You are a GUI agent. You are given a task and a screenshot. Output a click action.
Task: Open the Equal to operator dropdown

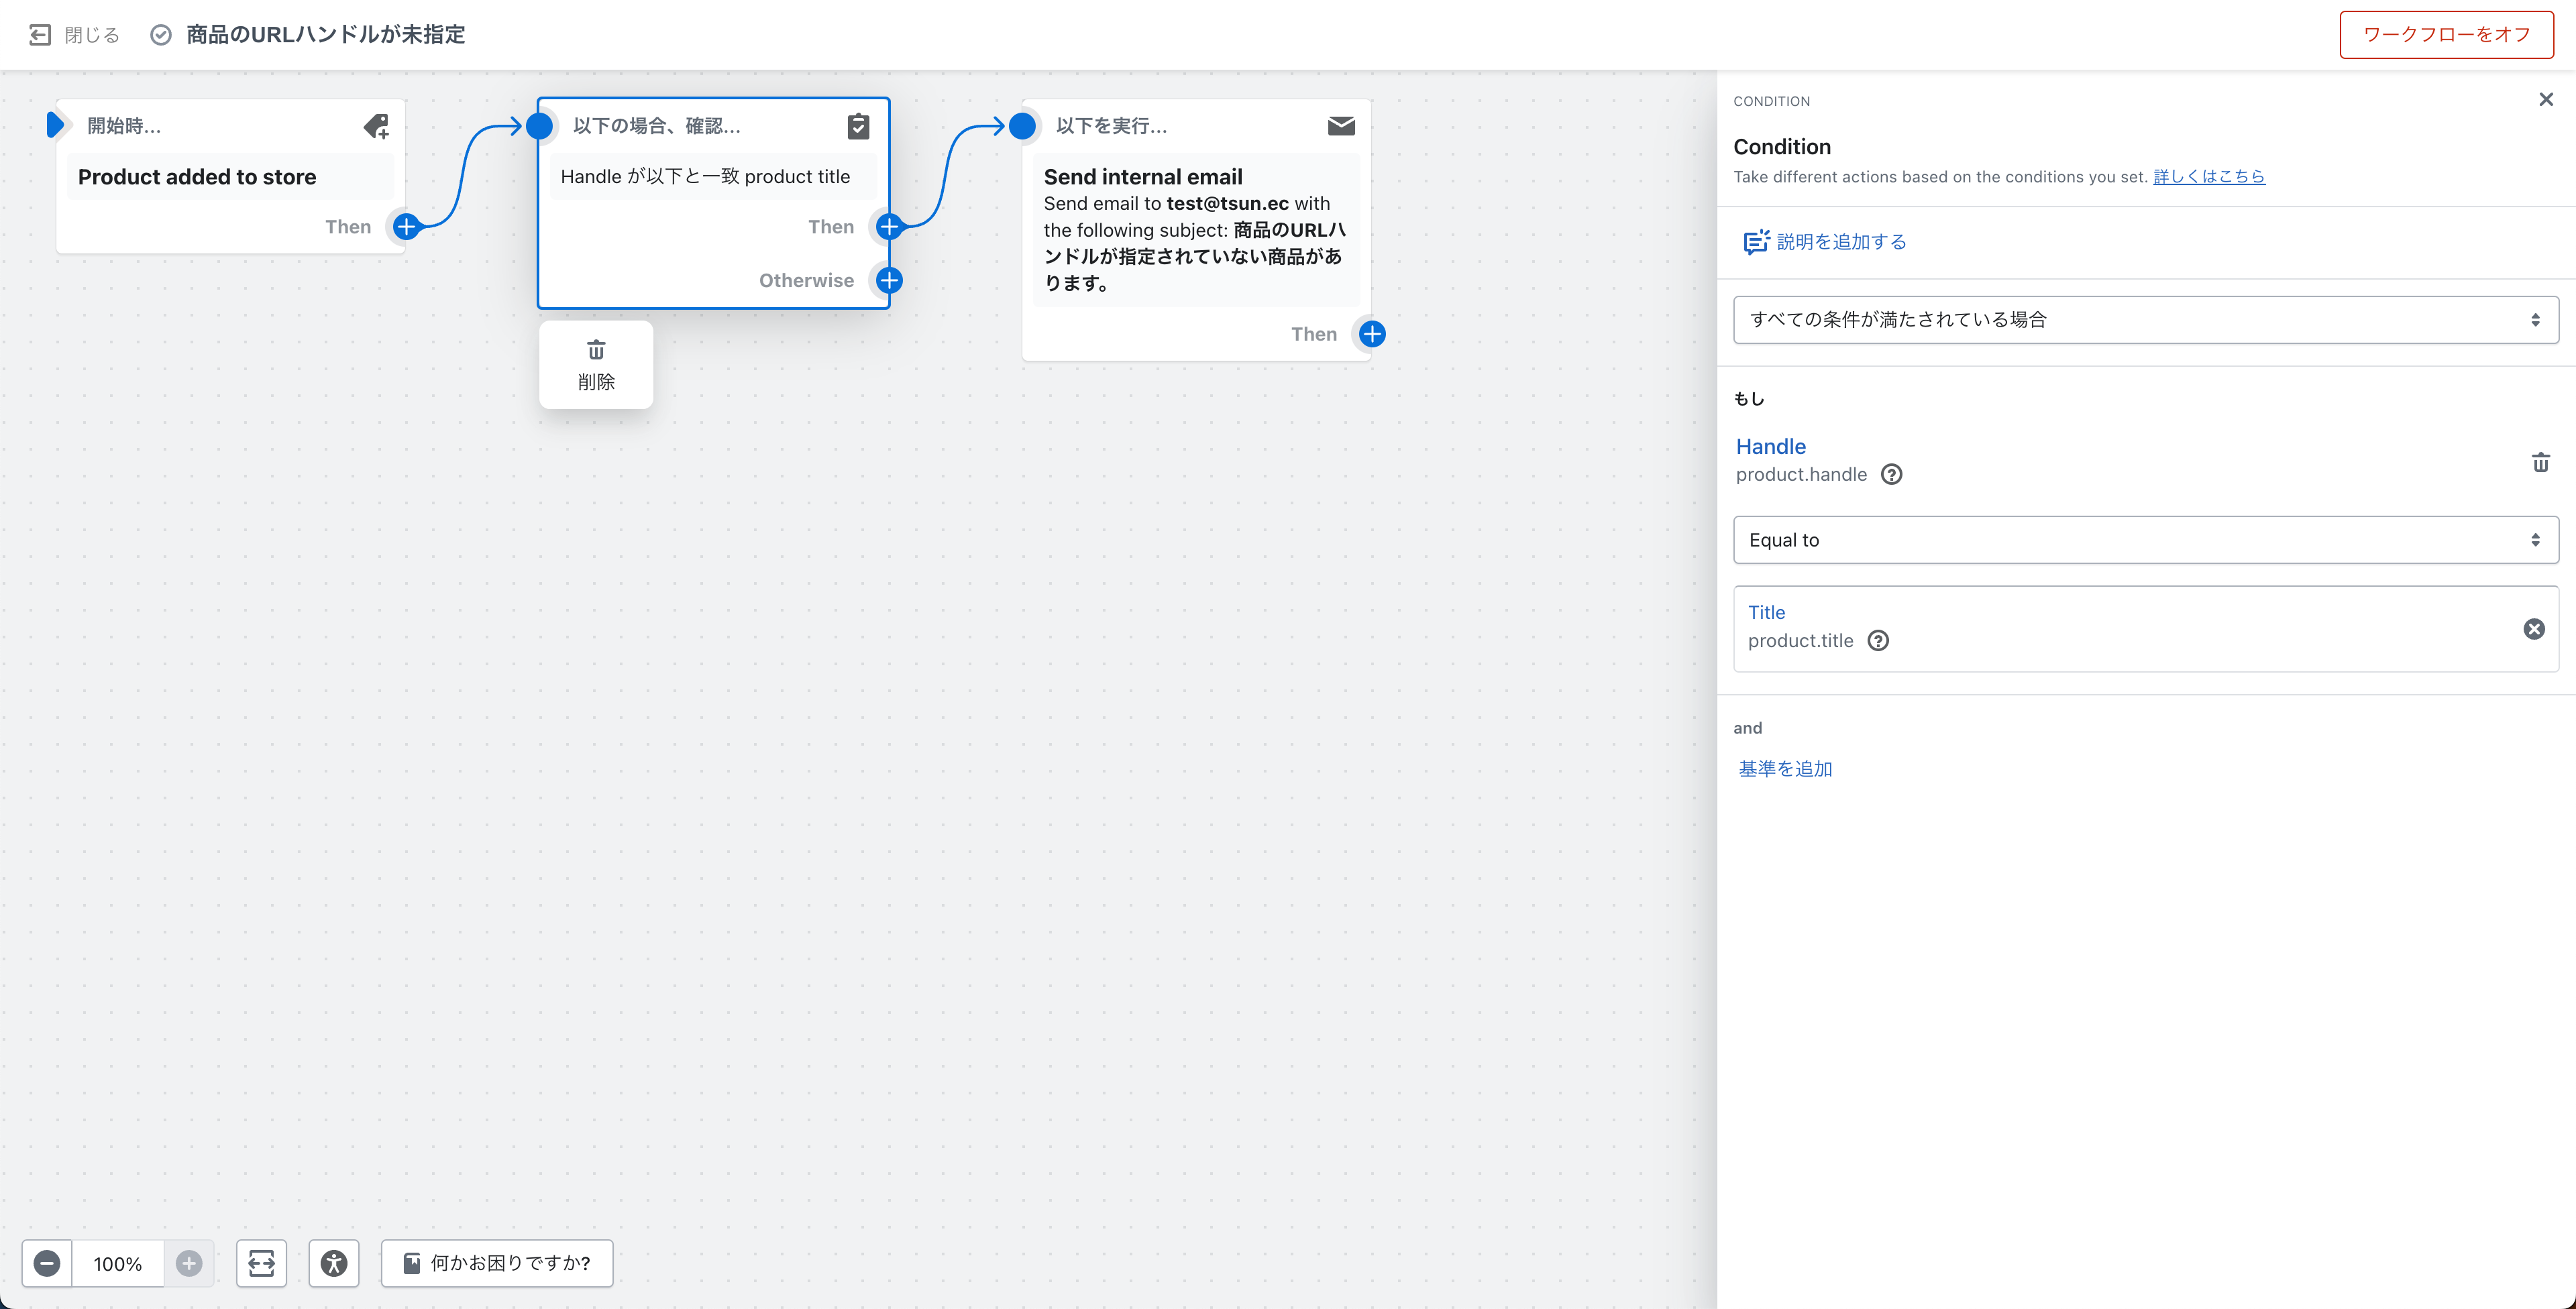[2145, 540]
